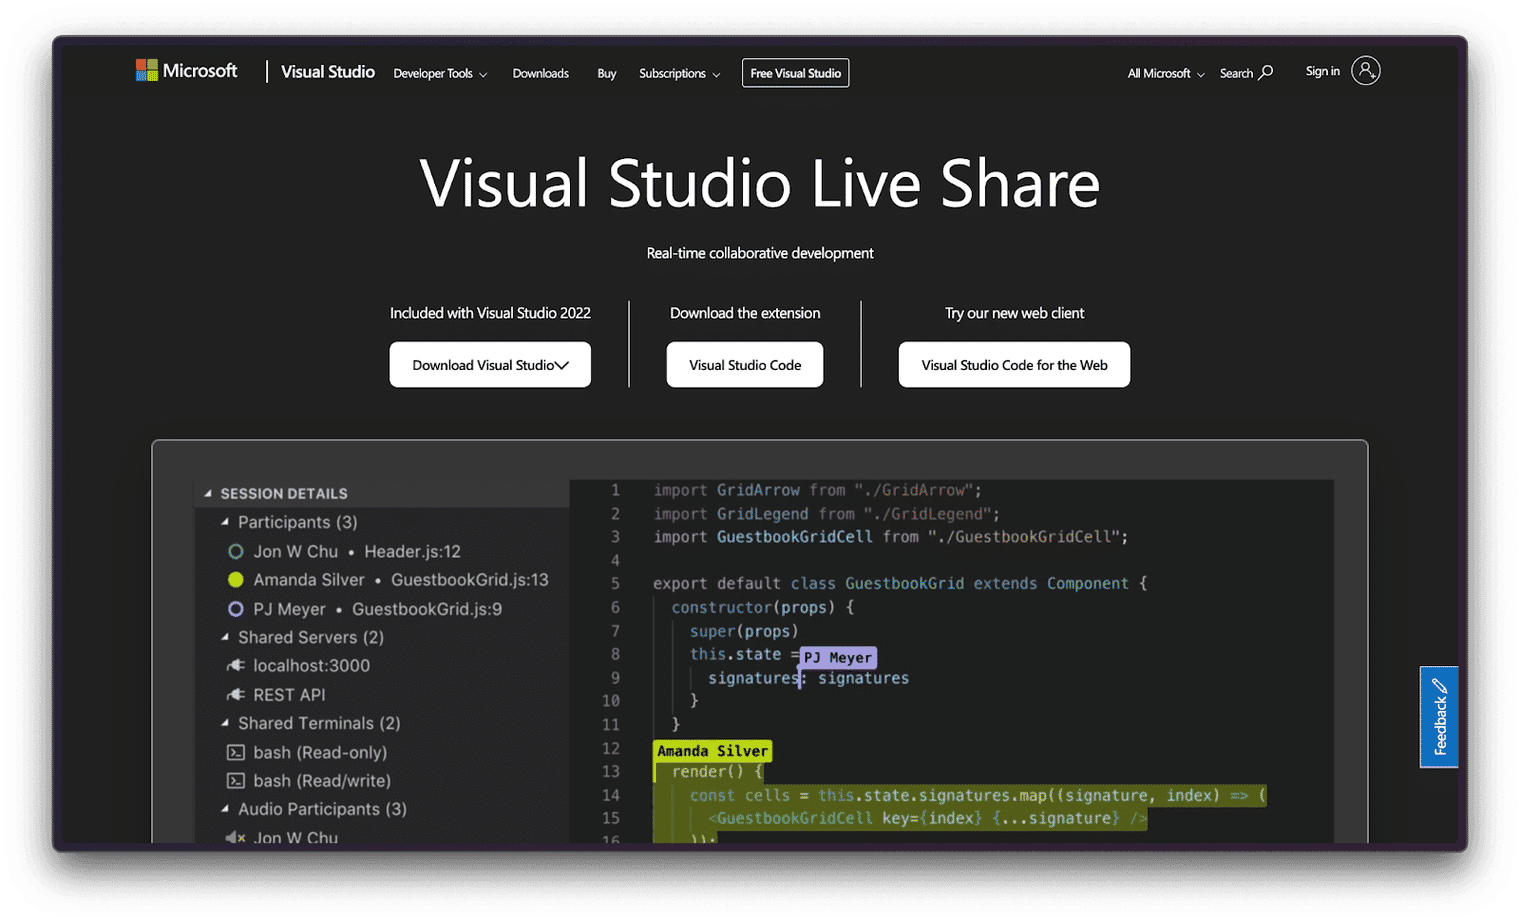The image size is (1520, 922).
Task: Open the Download Visual Studio dropdown button
Action: coord(490,365)
